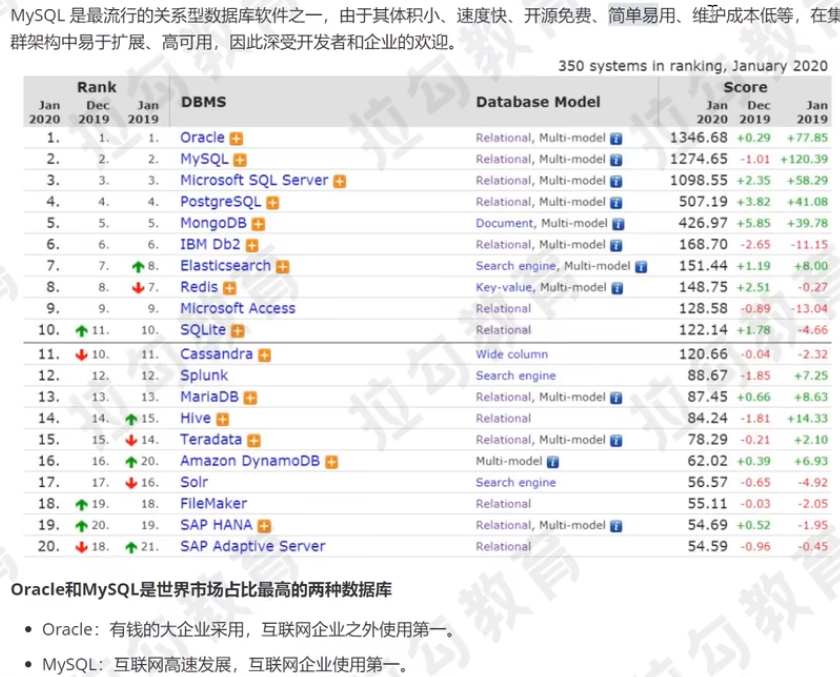Open the Elasticsearch link
840x677 pixels.
(225, 266)
